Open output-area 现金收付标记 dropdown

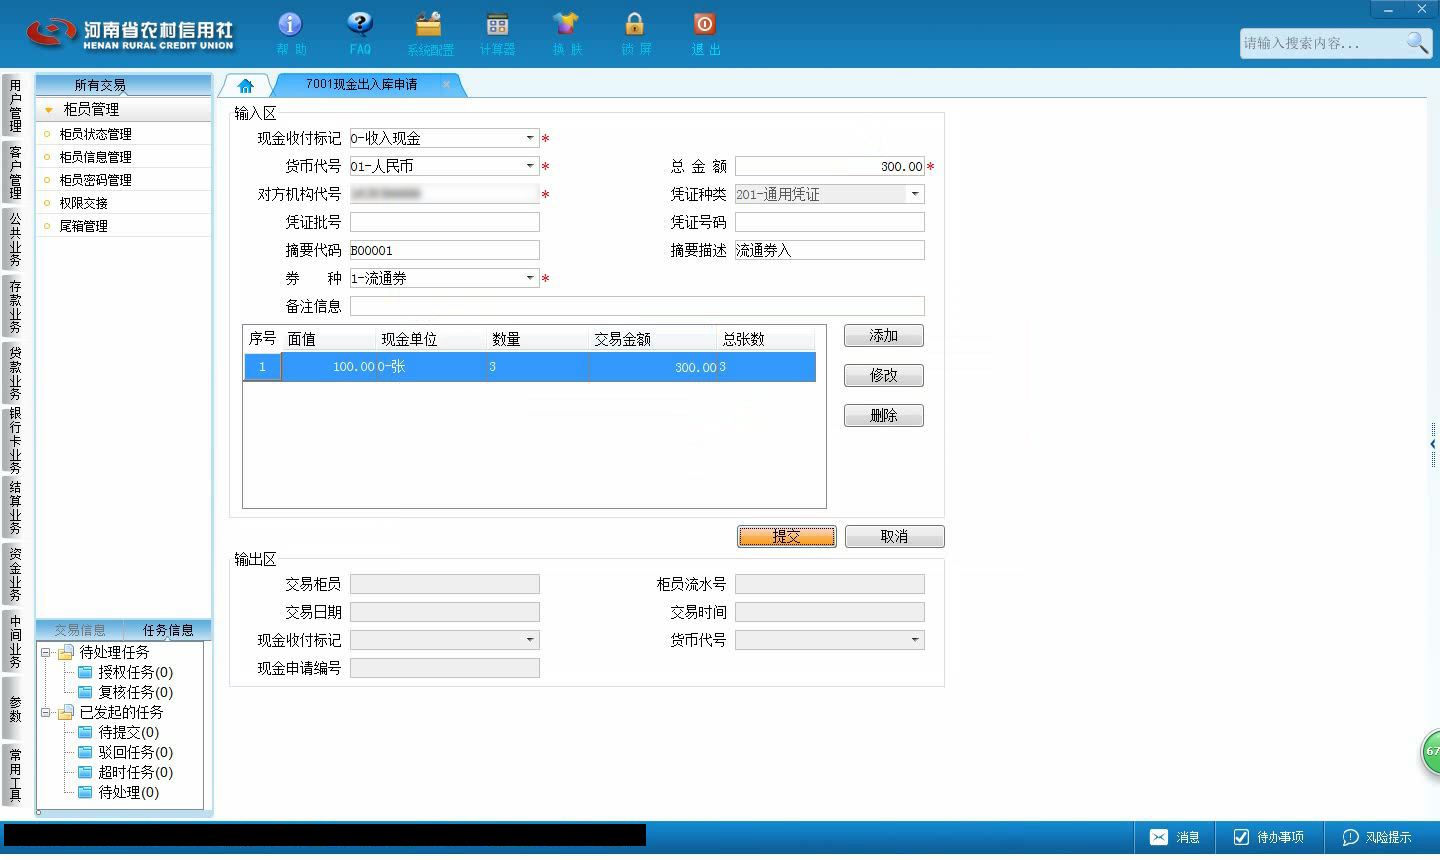[x=530, y=640]
